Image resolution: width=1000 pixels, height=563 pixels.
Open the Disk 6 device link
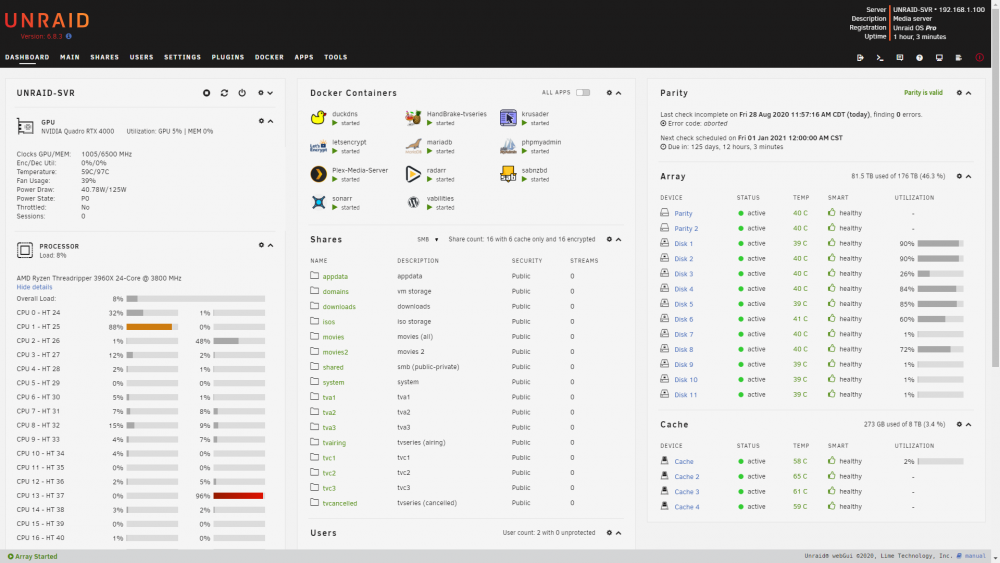684,319
